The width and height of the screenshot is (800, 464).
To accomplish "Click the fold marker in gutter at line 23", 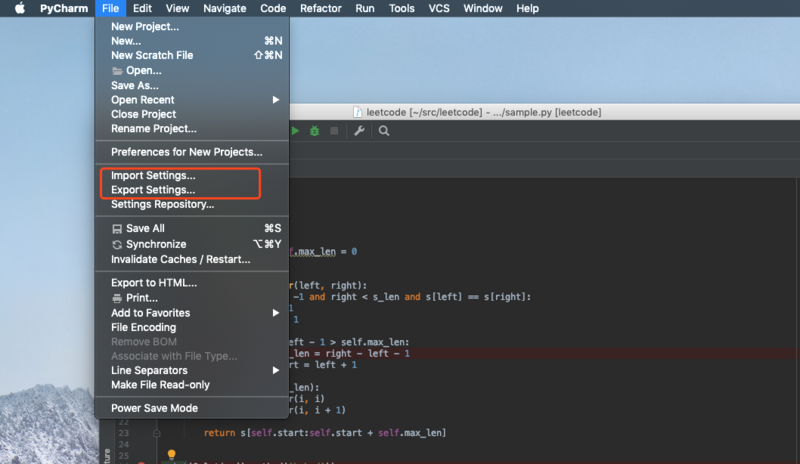I will [x=157, y=433].
